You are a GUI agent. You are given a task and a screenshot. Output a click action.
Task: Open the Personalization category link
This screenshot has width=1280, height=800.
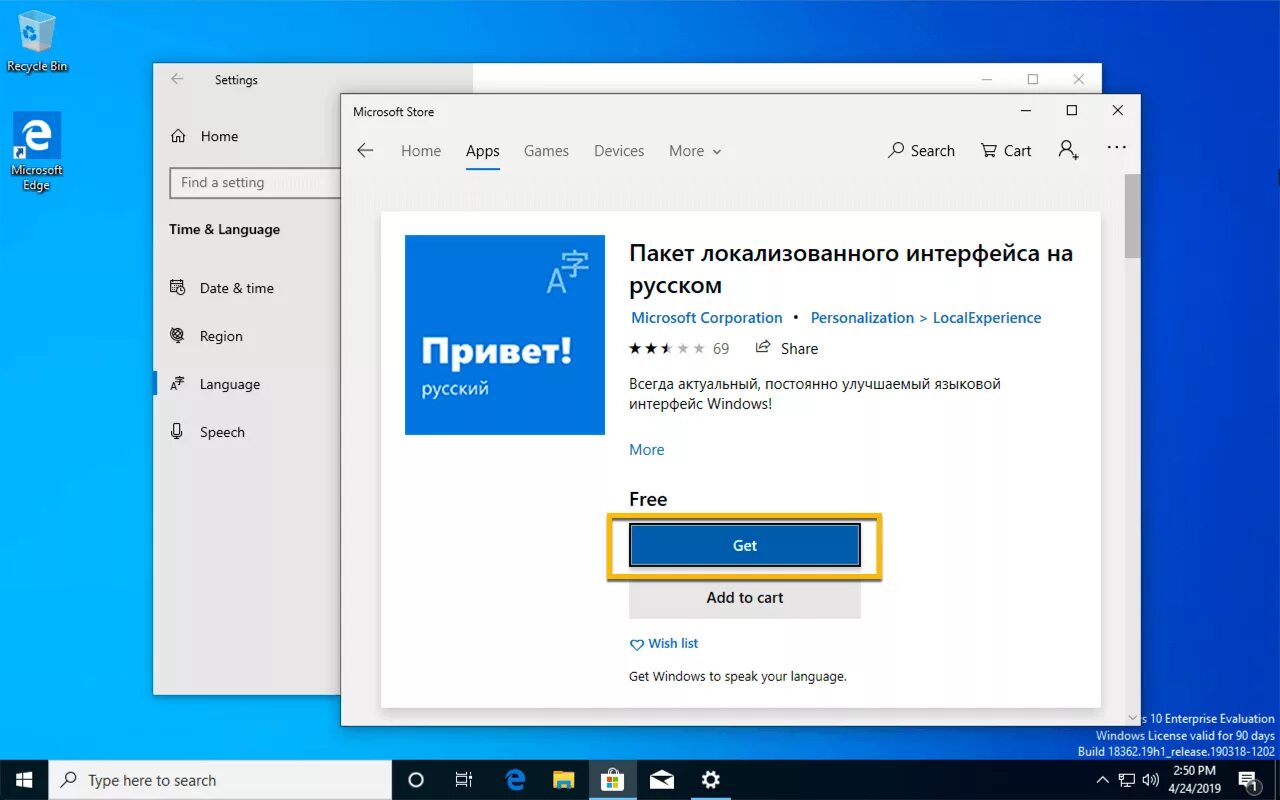(862, 318)
